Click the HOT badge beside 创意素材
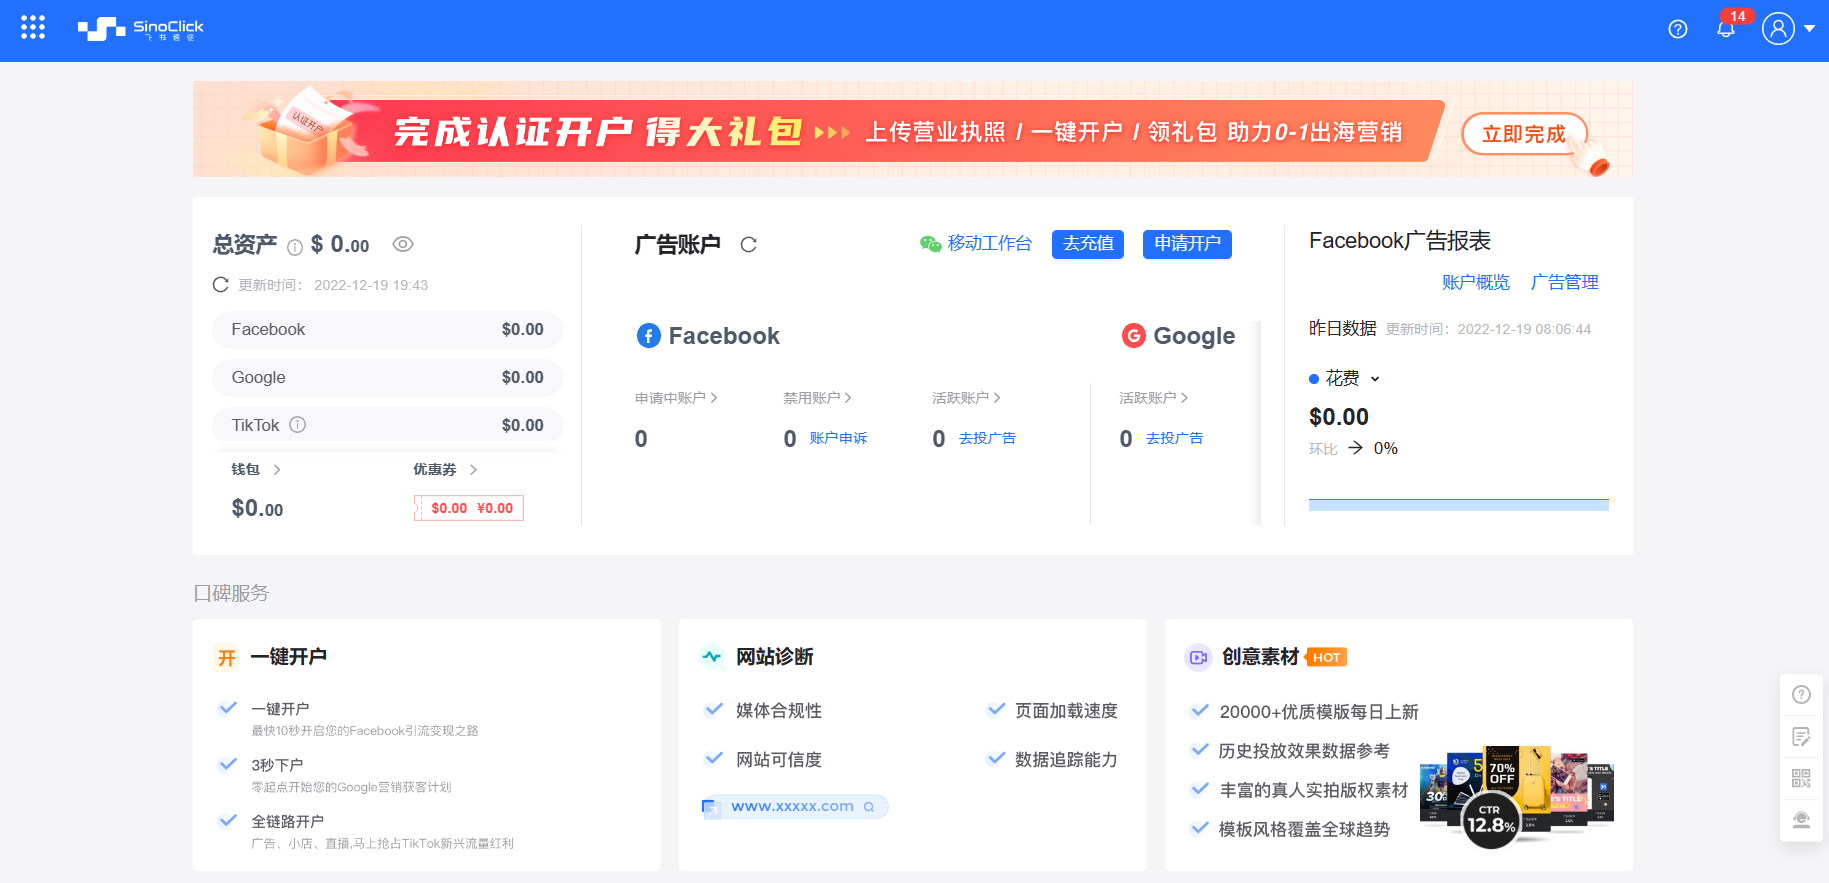 1326,657
